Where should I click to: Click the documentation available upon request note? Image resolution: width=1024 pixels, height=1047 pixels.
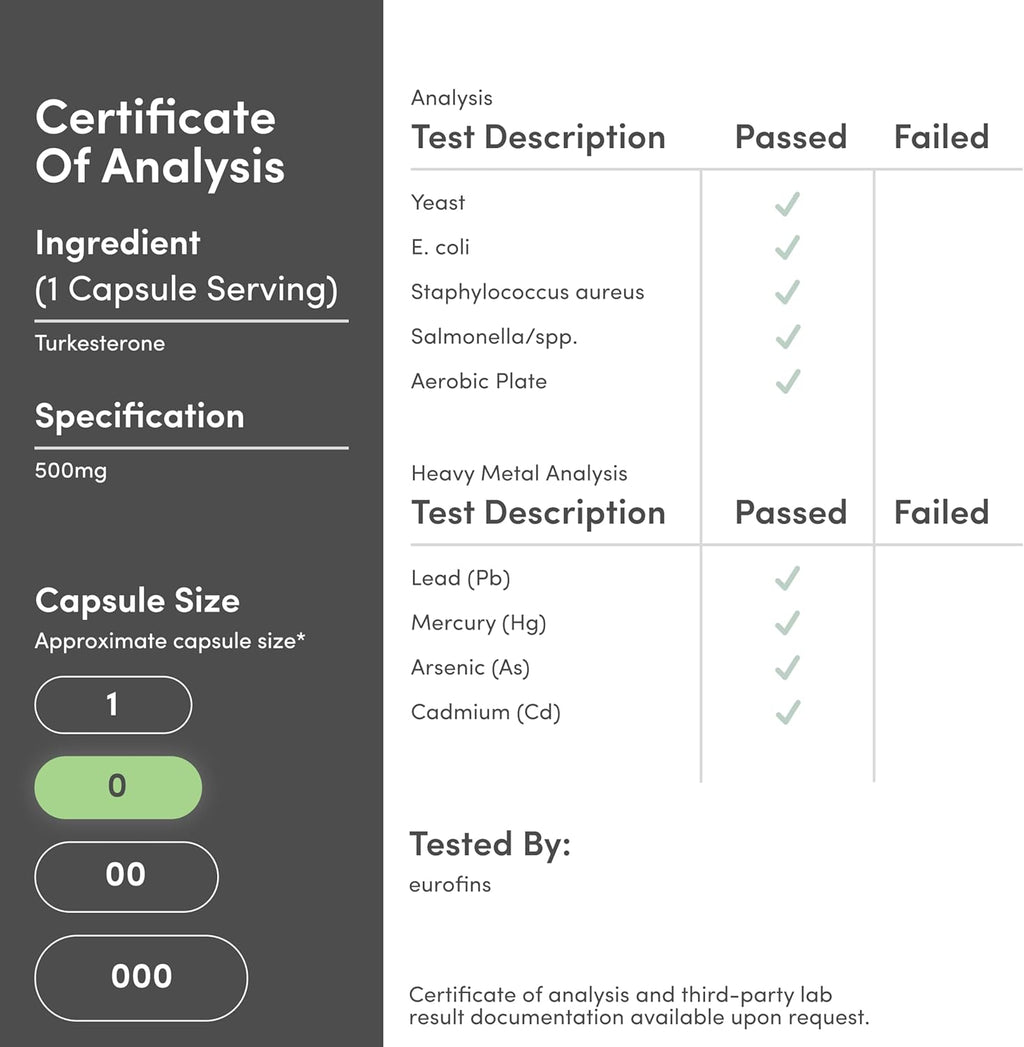pos(639,1006)
